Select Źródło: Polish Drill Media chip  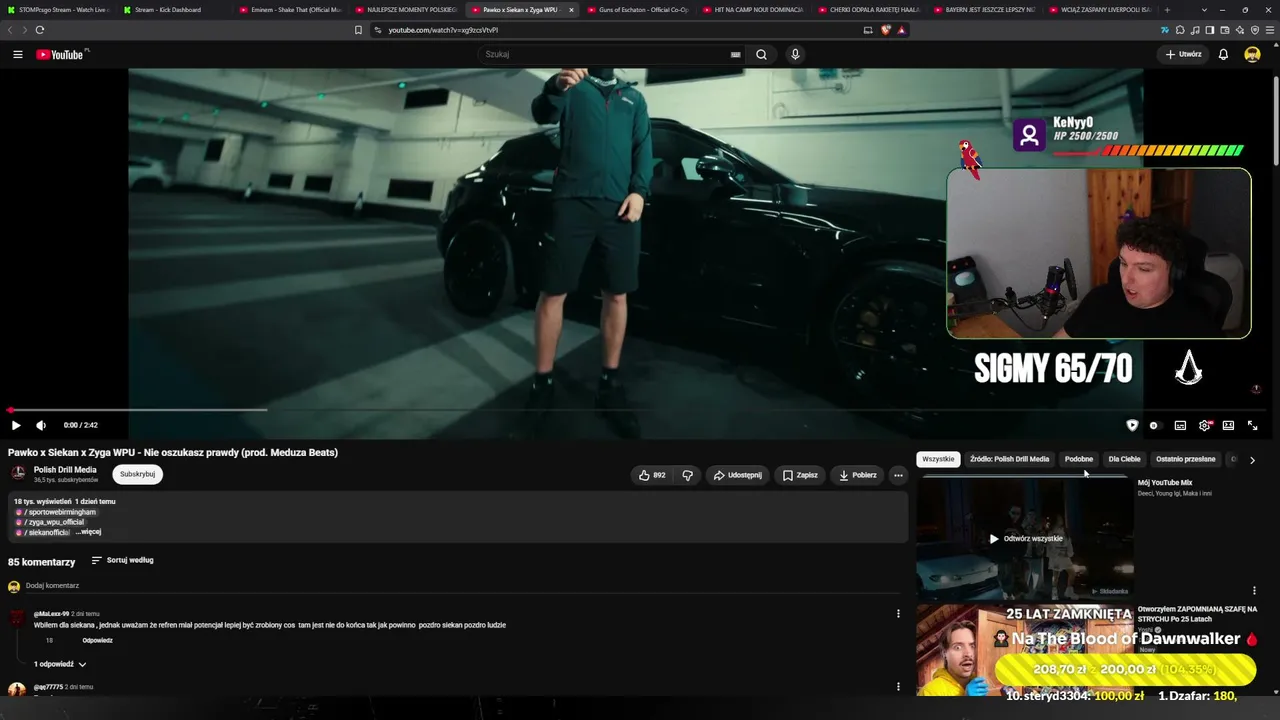(x=1009, y=459)
